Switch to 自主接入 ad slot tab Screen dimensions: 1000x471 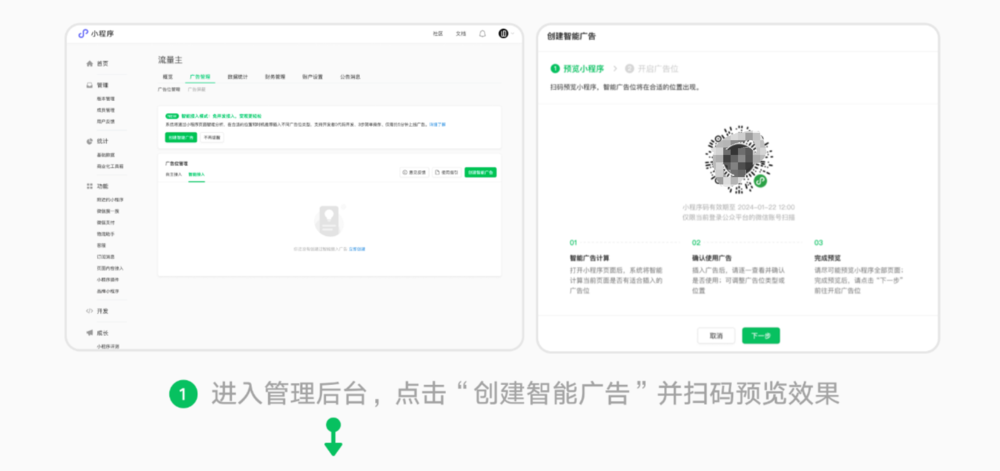click(173, 173)
